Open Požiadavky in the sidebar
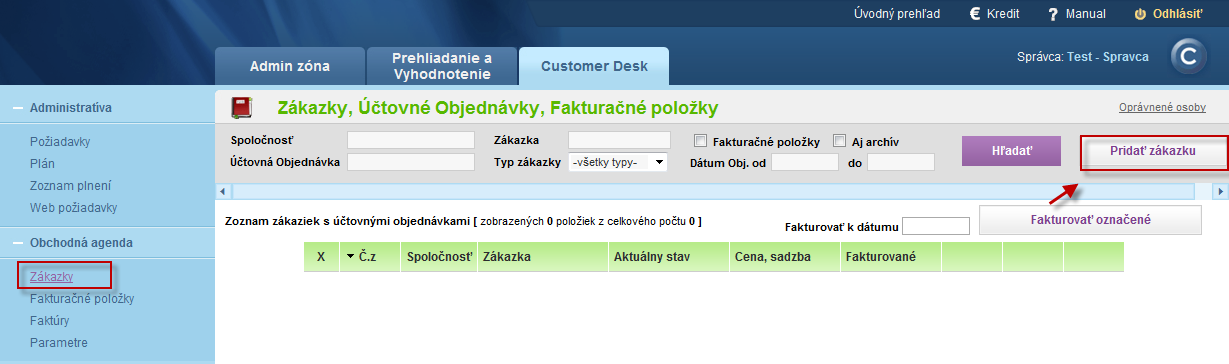This screenshot has width=1229, height=364. click(x=60, y=142)
